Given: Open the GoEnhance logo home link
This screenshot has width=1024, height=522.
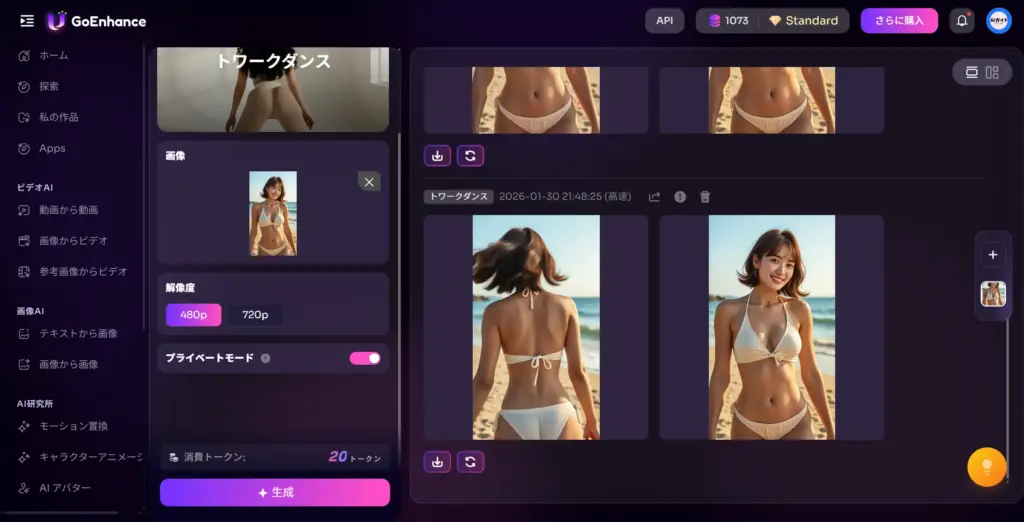Looking at the screenshot, I should [97, 21].
